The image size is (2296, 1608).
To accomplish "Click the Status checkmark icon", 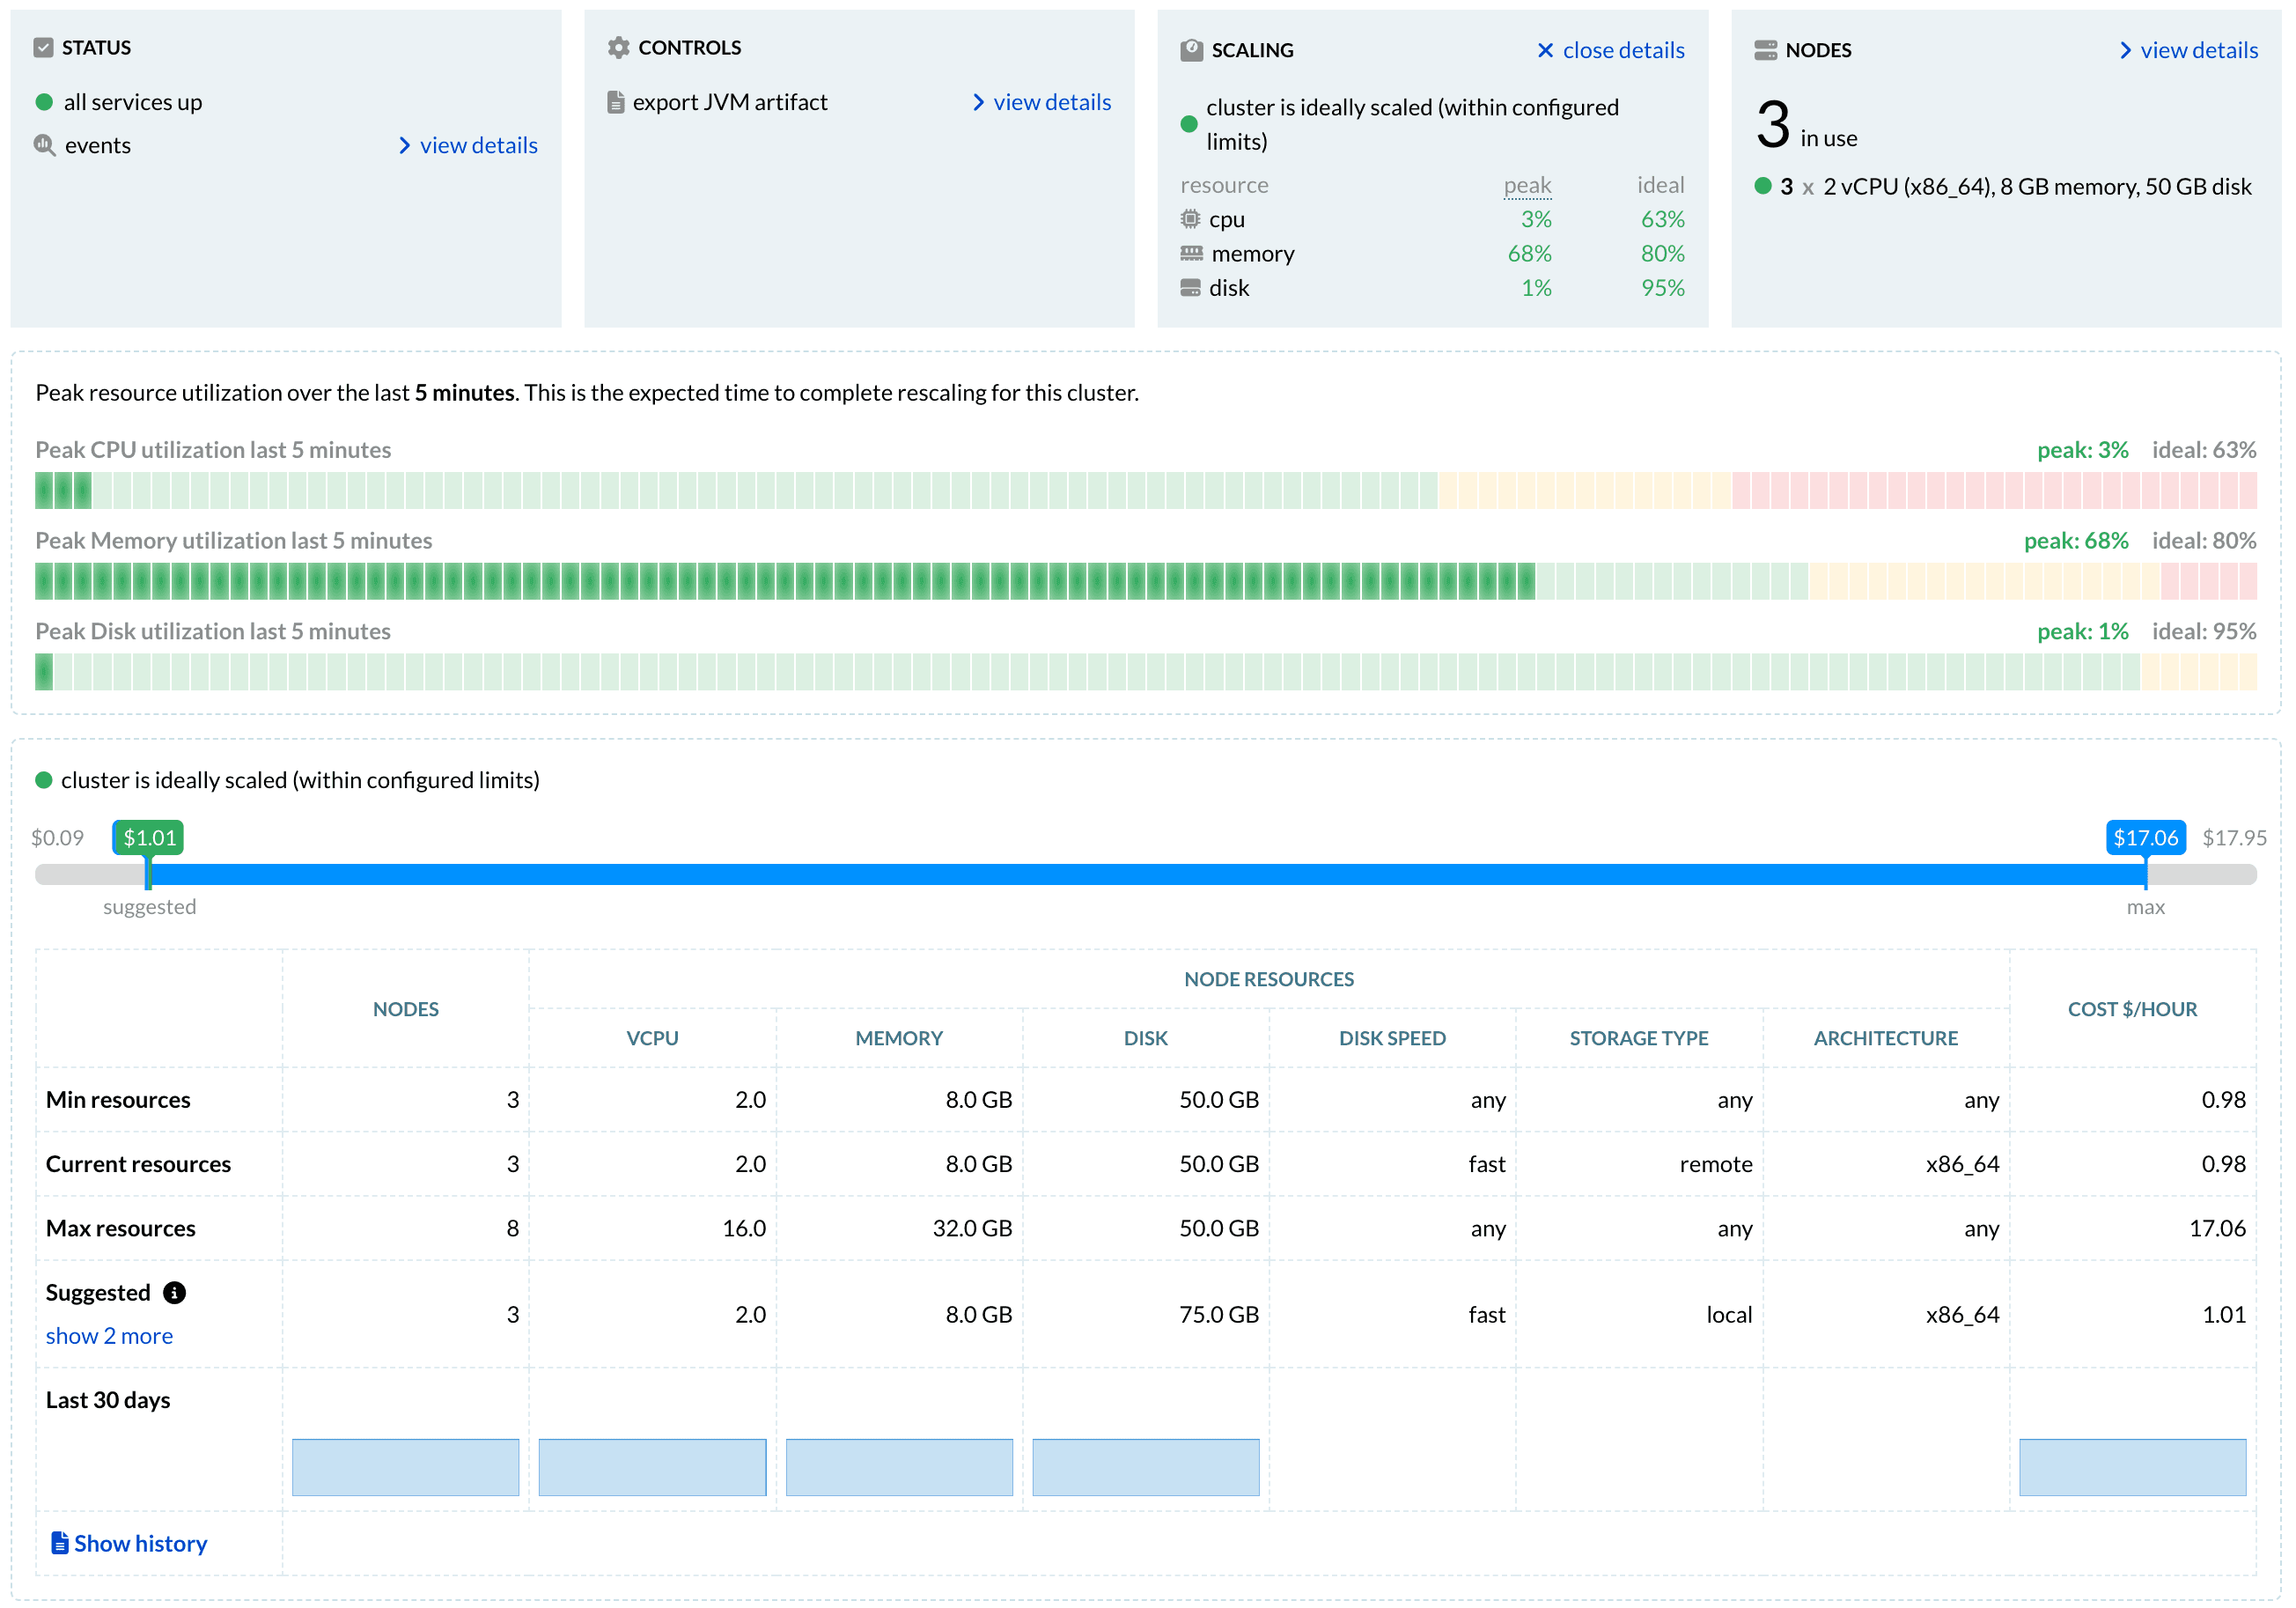I will 43,47.
